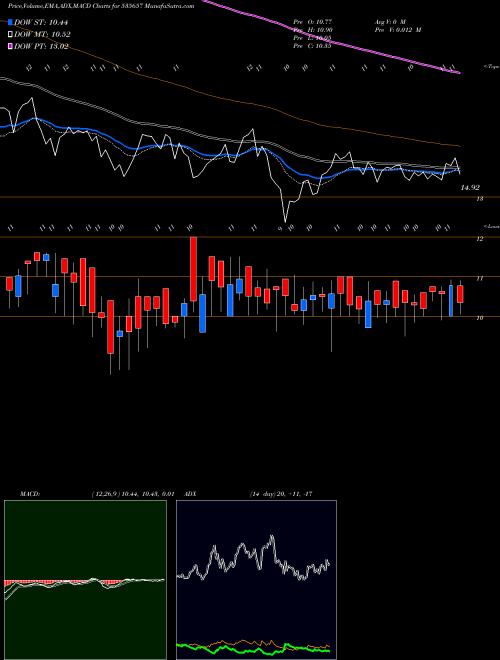Click the ADX panel title label
This screenshot has height=660, width=500.
[190, 494]
